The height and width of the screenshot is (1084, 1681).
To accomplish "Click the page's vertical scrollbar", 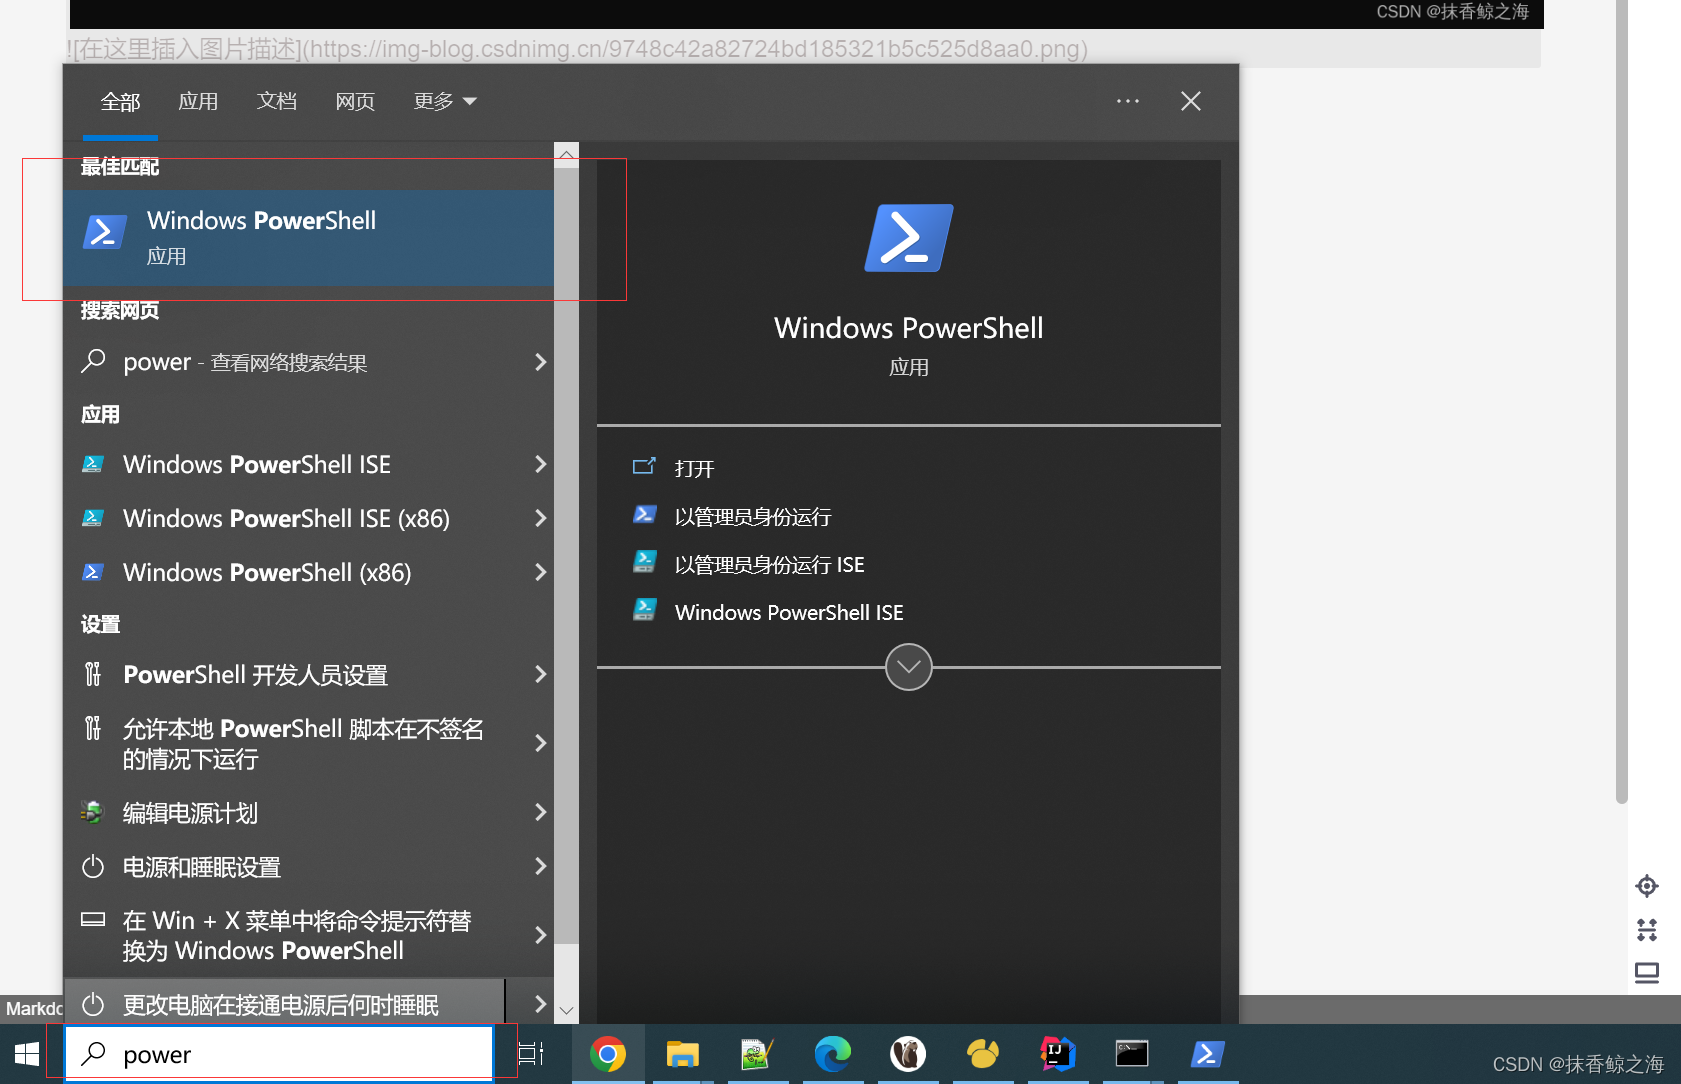I will point(1622,400).
